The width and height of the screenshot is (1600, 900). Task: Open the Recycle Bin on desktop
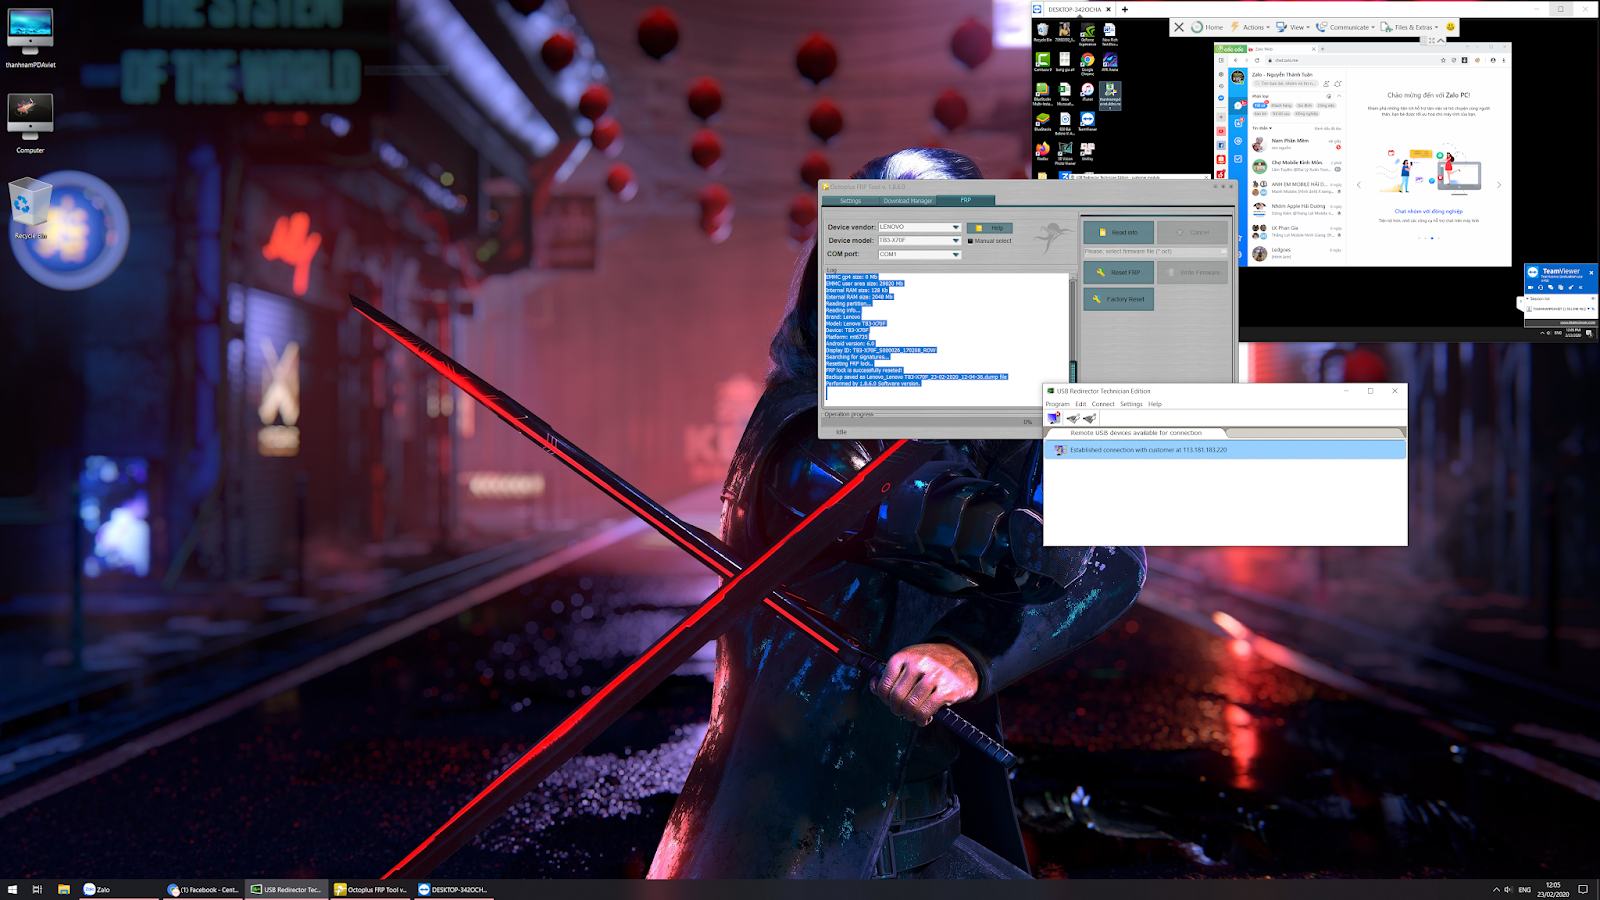point(30,208)
